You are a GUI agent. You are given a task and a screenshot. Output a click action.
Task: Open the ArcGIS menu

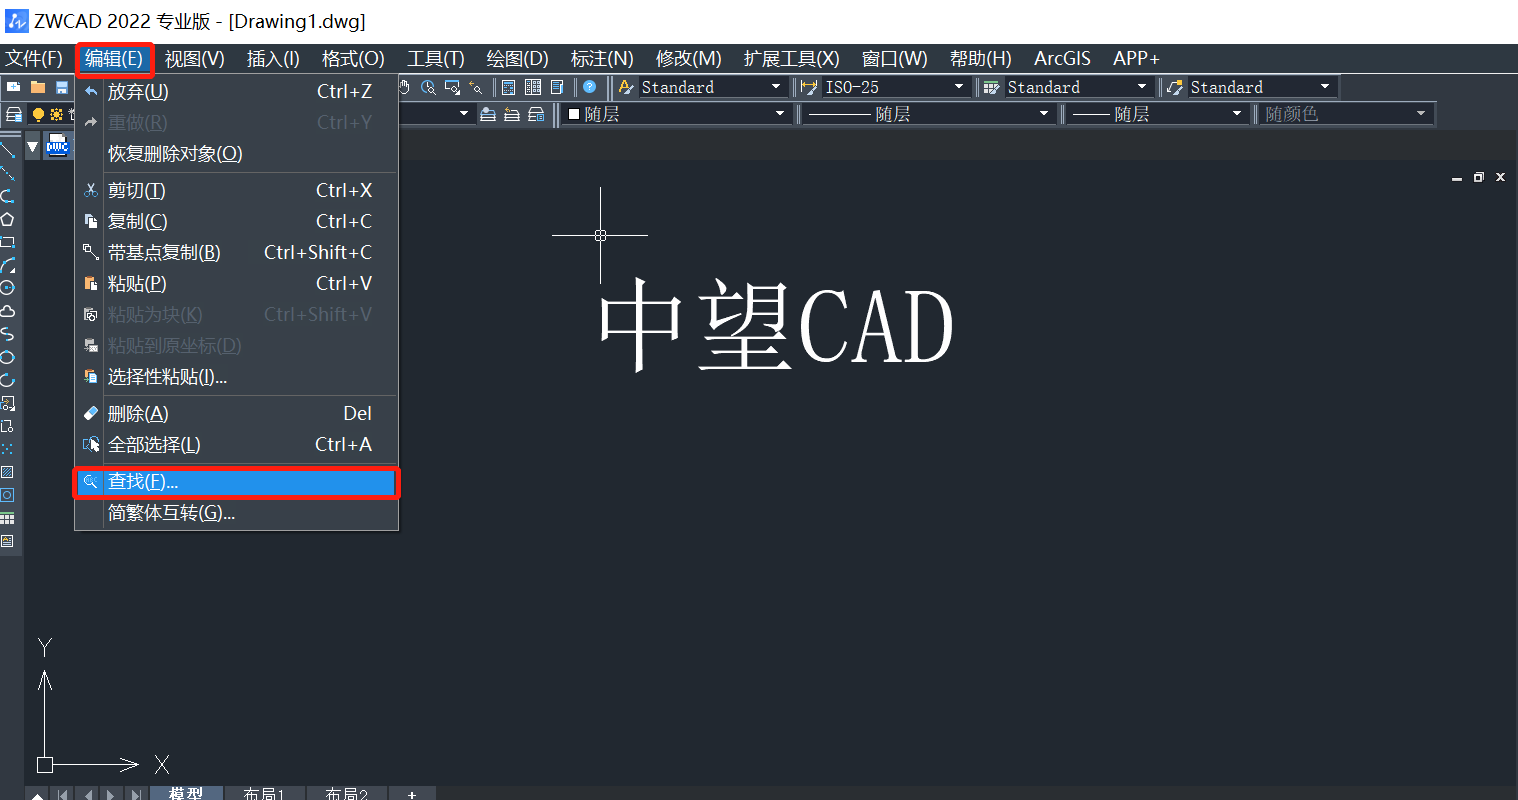tap(1062, 59)
